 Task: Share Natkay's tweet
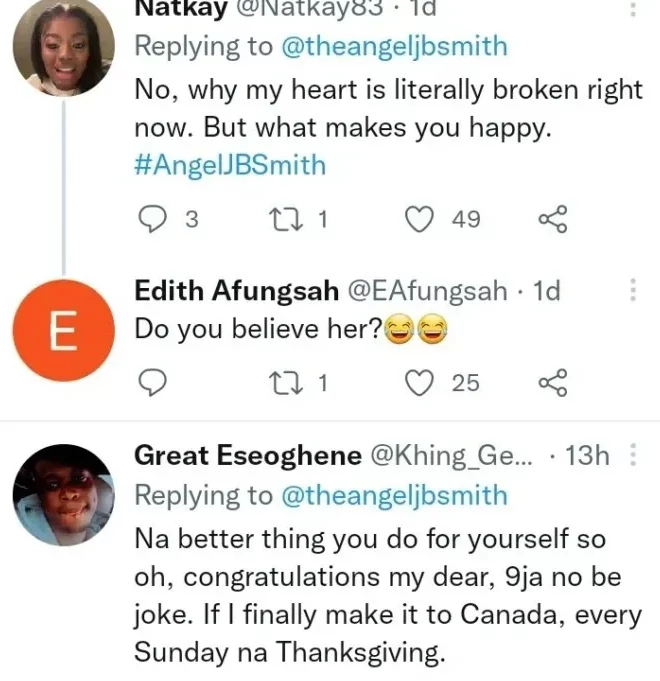click(x=553, y=219)
